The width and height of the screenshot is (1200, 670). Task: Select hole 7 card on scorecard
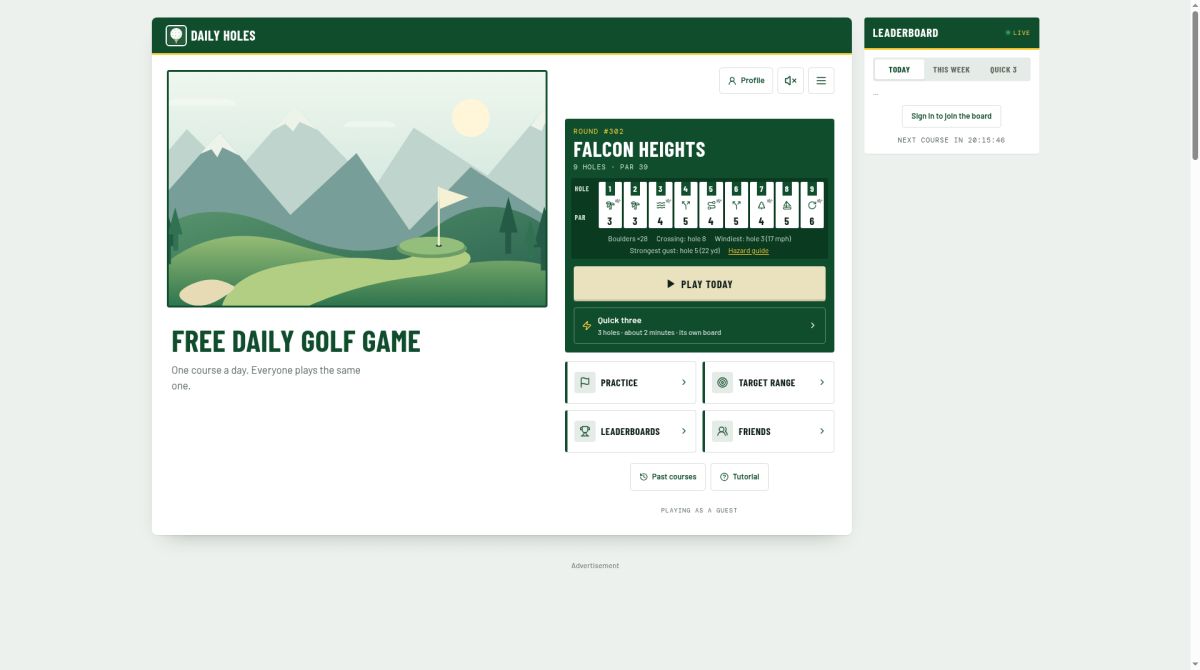[x=761, y=205]
